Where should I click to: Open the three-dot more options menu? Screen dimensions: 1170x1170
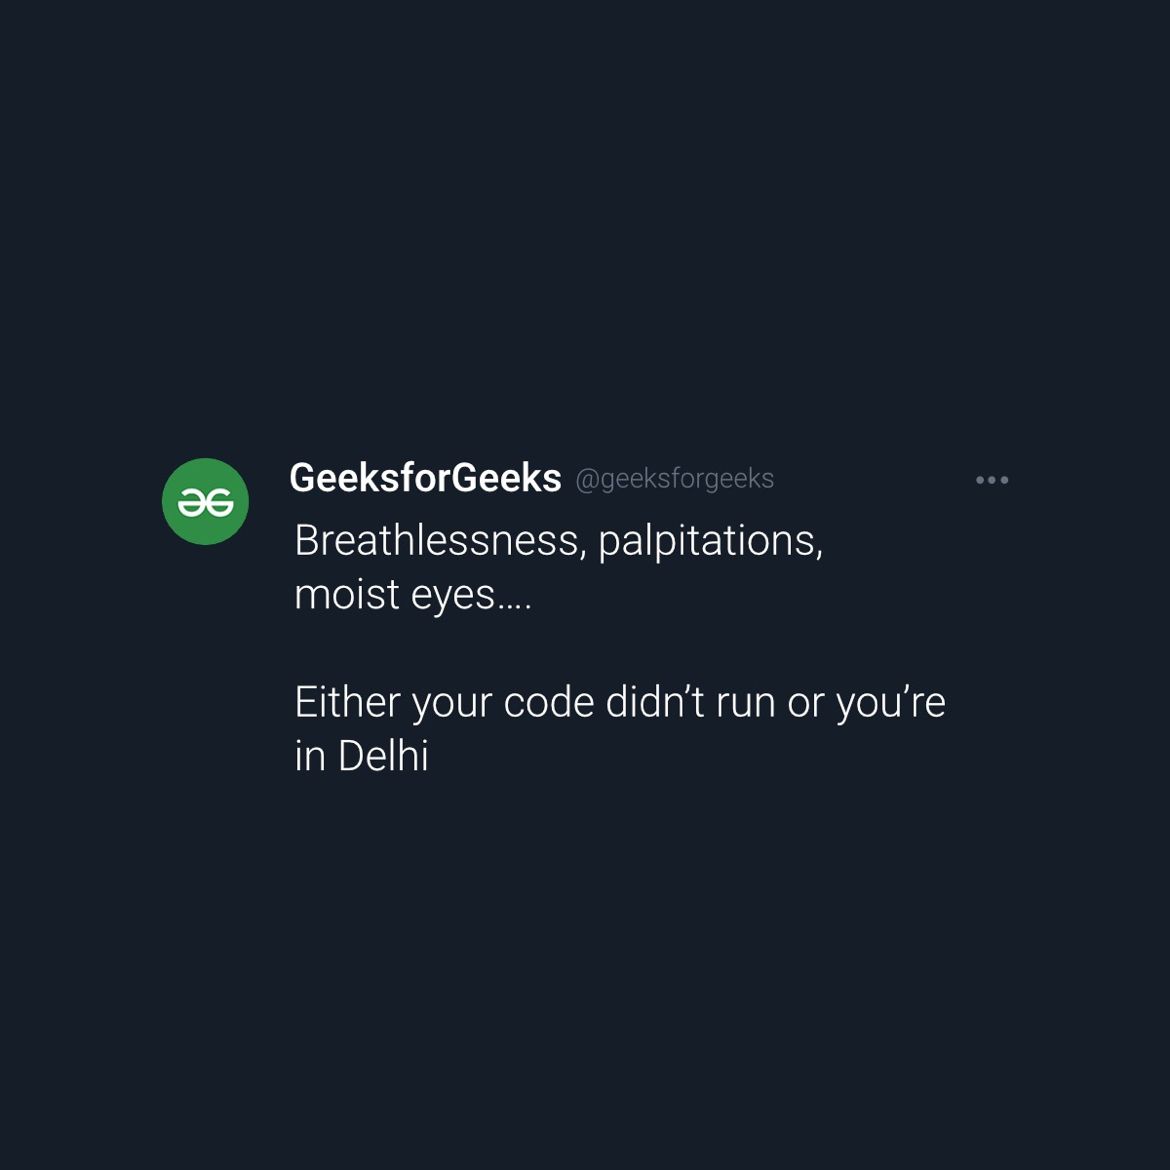click(x=992, y=480)
